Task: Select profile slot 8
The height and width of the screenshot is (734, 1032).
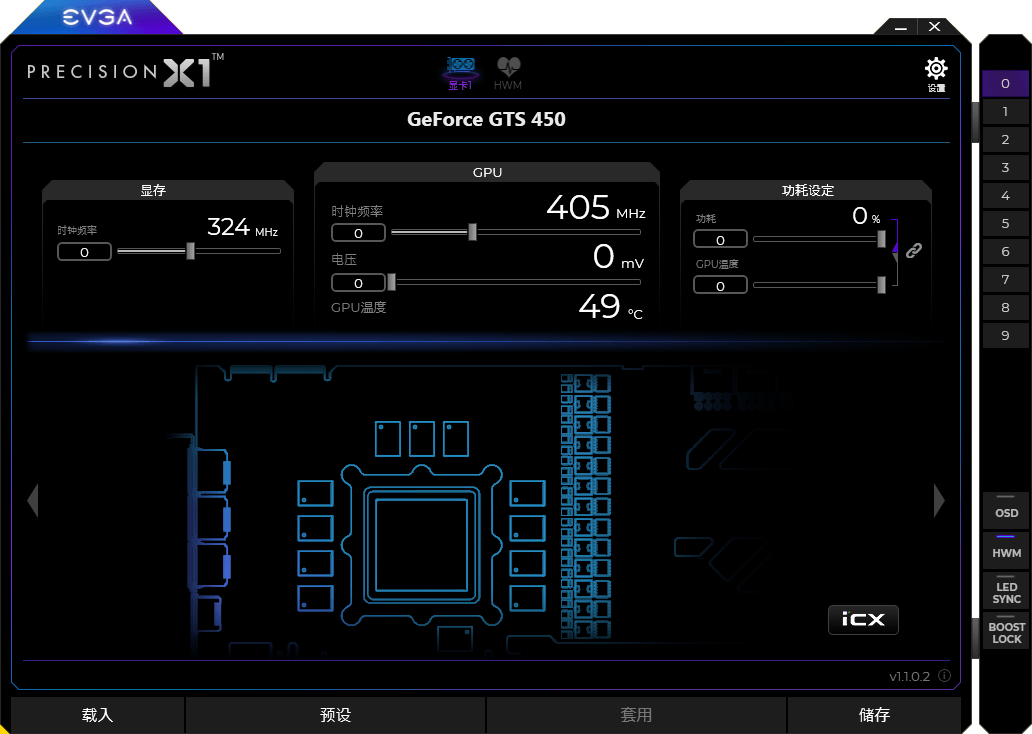Action: coord(1005,307)
